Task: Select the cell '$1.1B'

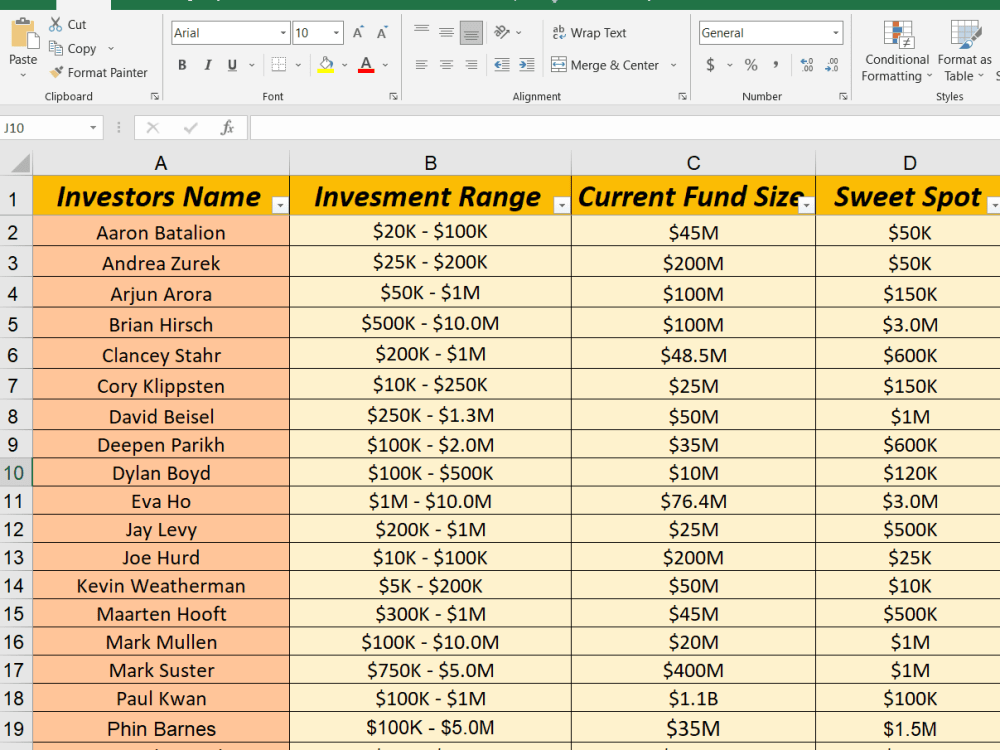Action: pos(693,698)
